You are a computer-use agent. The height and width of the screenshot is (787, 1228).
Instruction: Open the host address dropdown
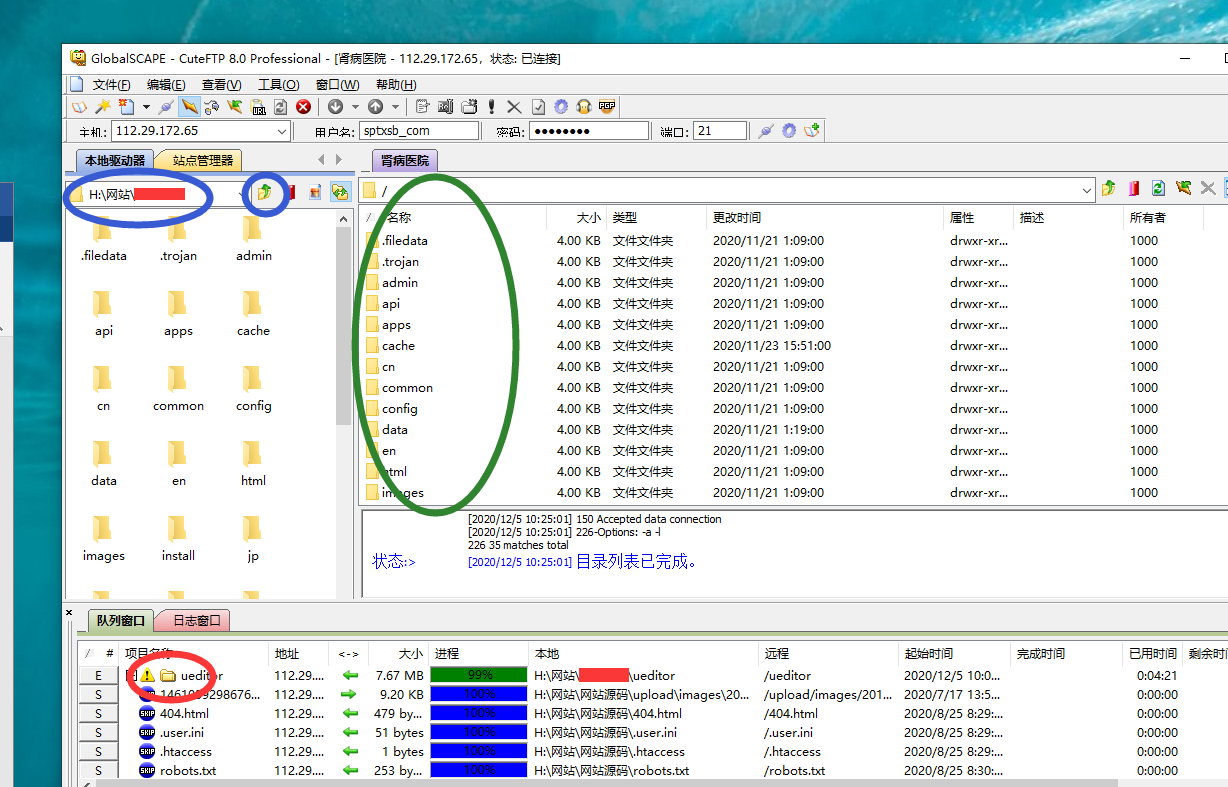pyautogui.click(x=281, y=131)
